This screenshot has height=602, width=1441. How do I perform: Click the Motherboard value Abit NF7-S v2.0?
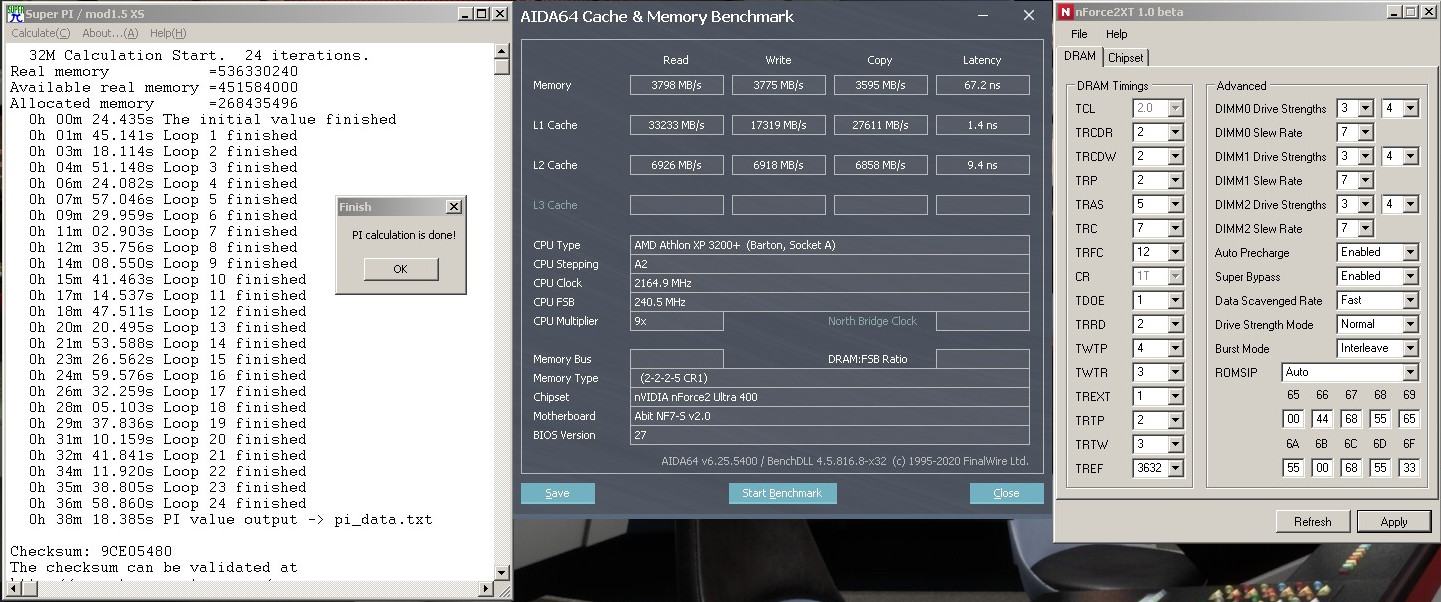(x=829, y=416)
